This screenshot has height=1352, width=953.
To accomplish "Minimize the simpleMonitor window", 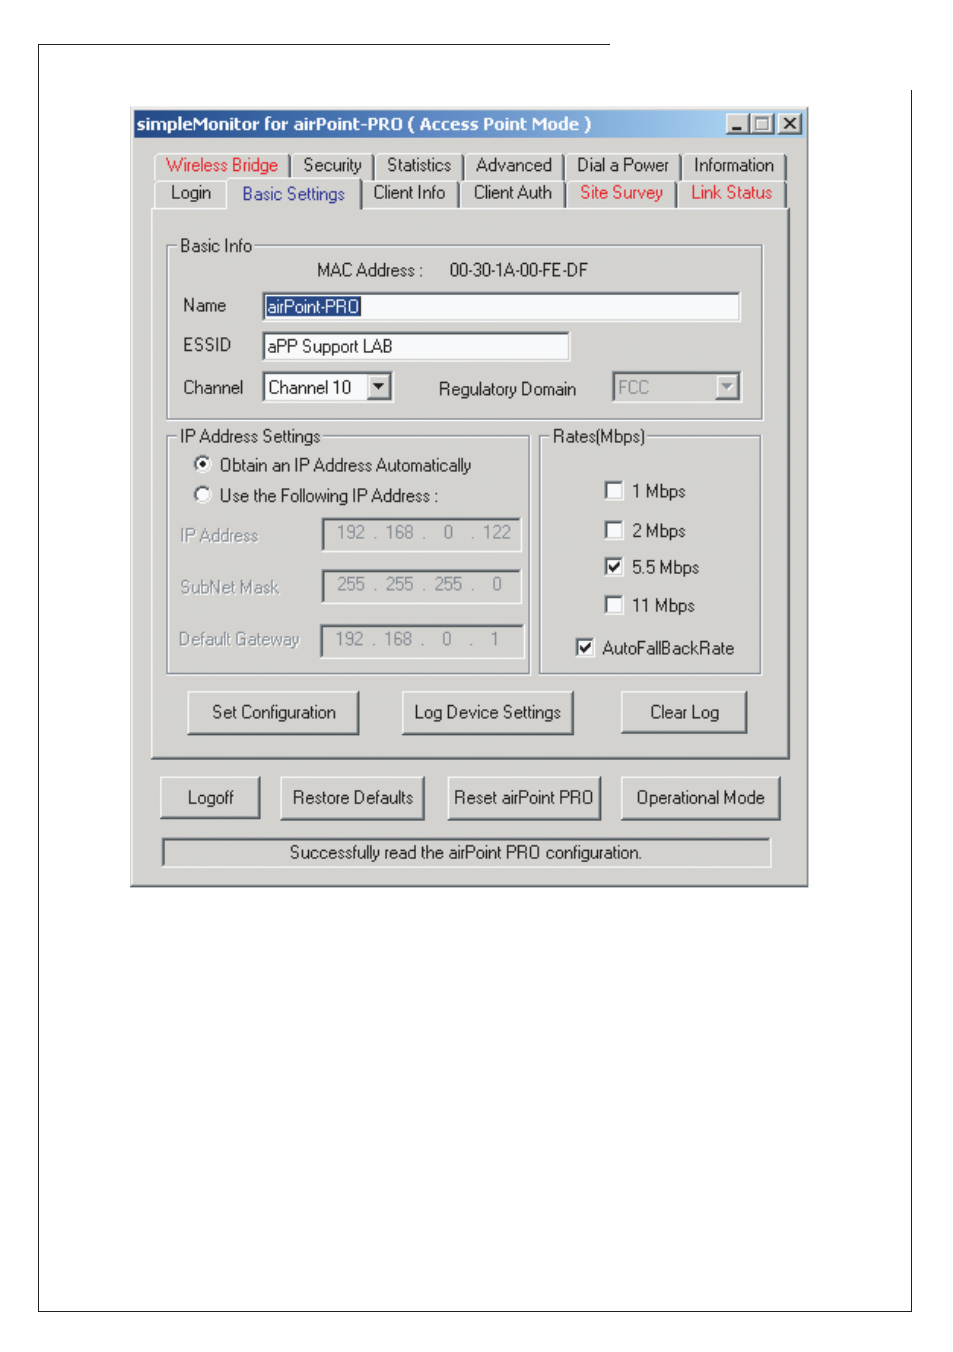I will tap(738, 124).
